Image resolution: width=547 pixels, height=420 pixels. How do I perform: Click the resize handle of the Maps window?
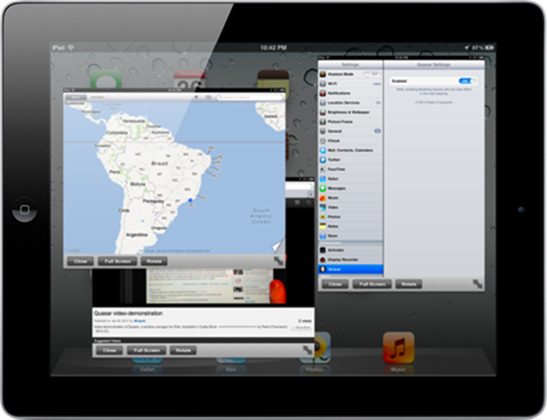[x=278, y=261]
